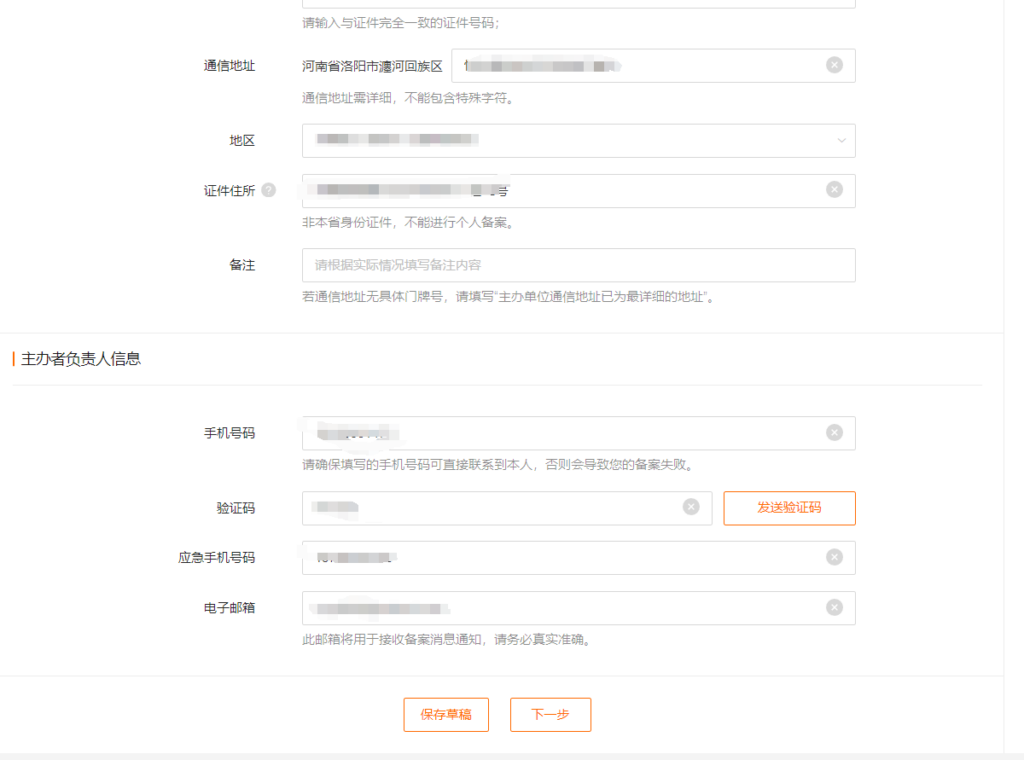Click the 主办者负责人信息 section heading
Image resolution: width=1024 pixels, height=760 pixels.
point(81,358)
